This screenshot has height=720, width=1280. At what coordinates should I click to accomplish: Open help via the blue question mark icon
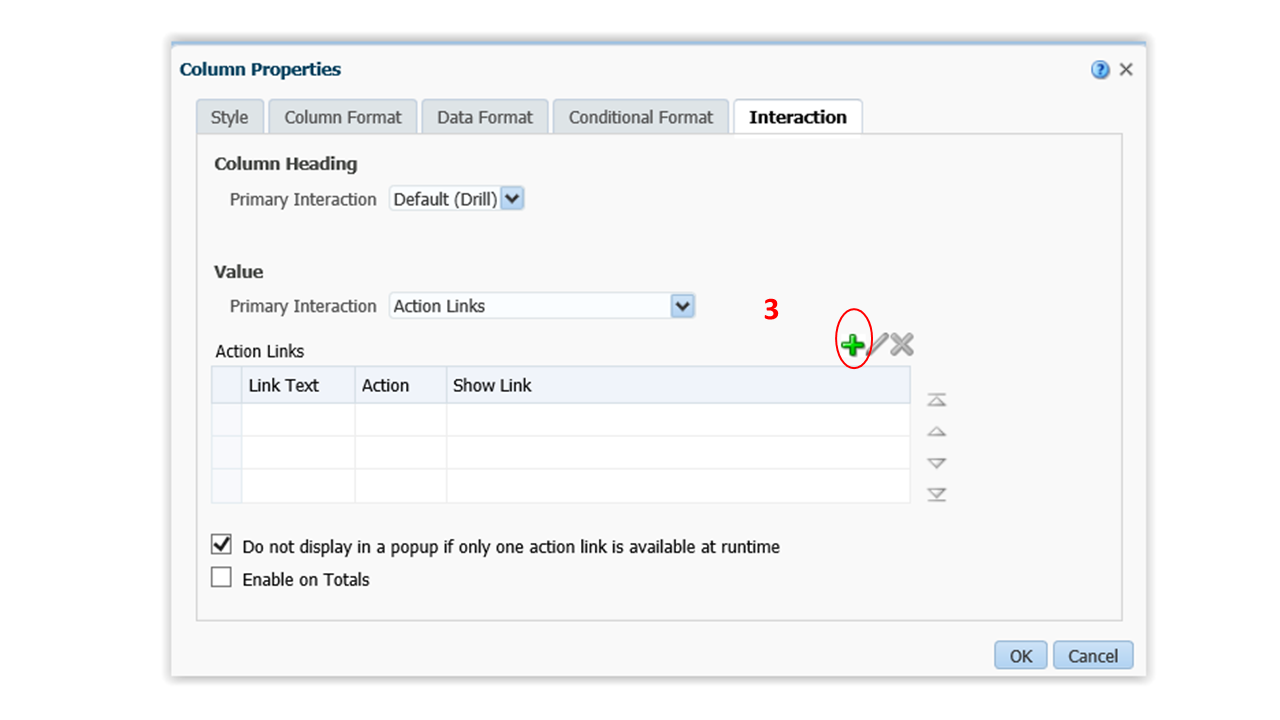point(1101,70)
